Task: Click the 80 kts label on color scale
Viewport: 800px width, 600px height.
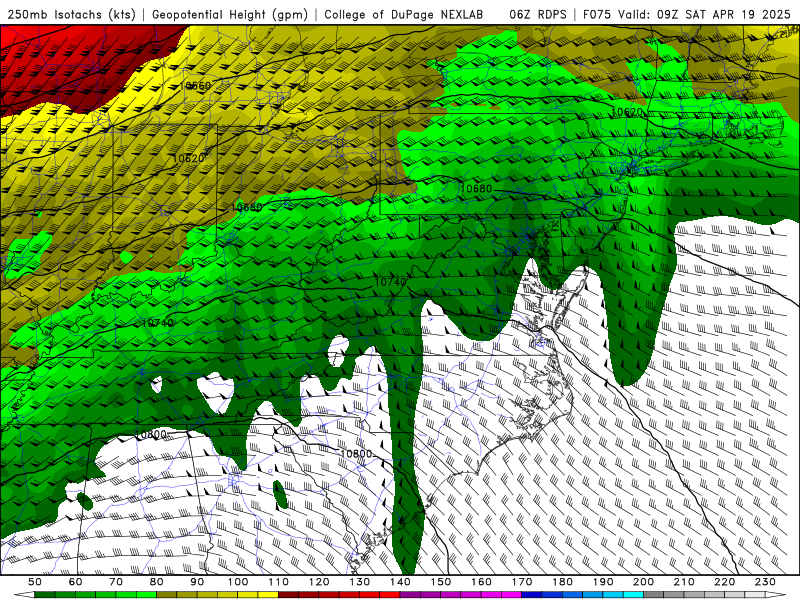Action: click(157, 582)
